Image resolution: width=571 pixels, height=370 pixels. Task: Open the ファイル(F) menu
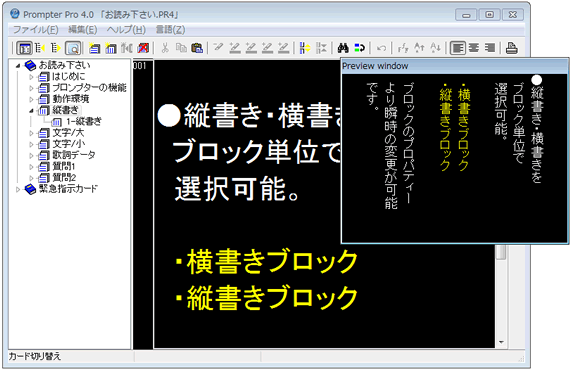click(36, 29)
